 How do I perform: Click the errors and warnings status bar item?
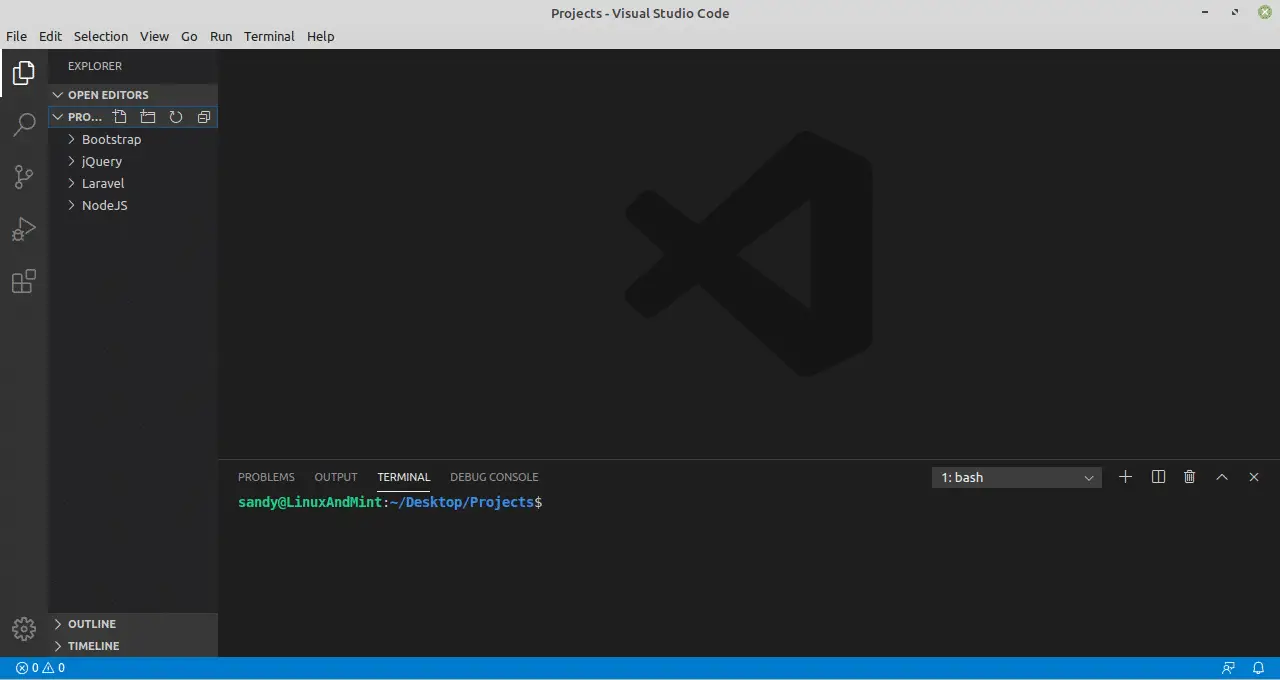coord(40,667)
